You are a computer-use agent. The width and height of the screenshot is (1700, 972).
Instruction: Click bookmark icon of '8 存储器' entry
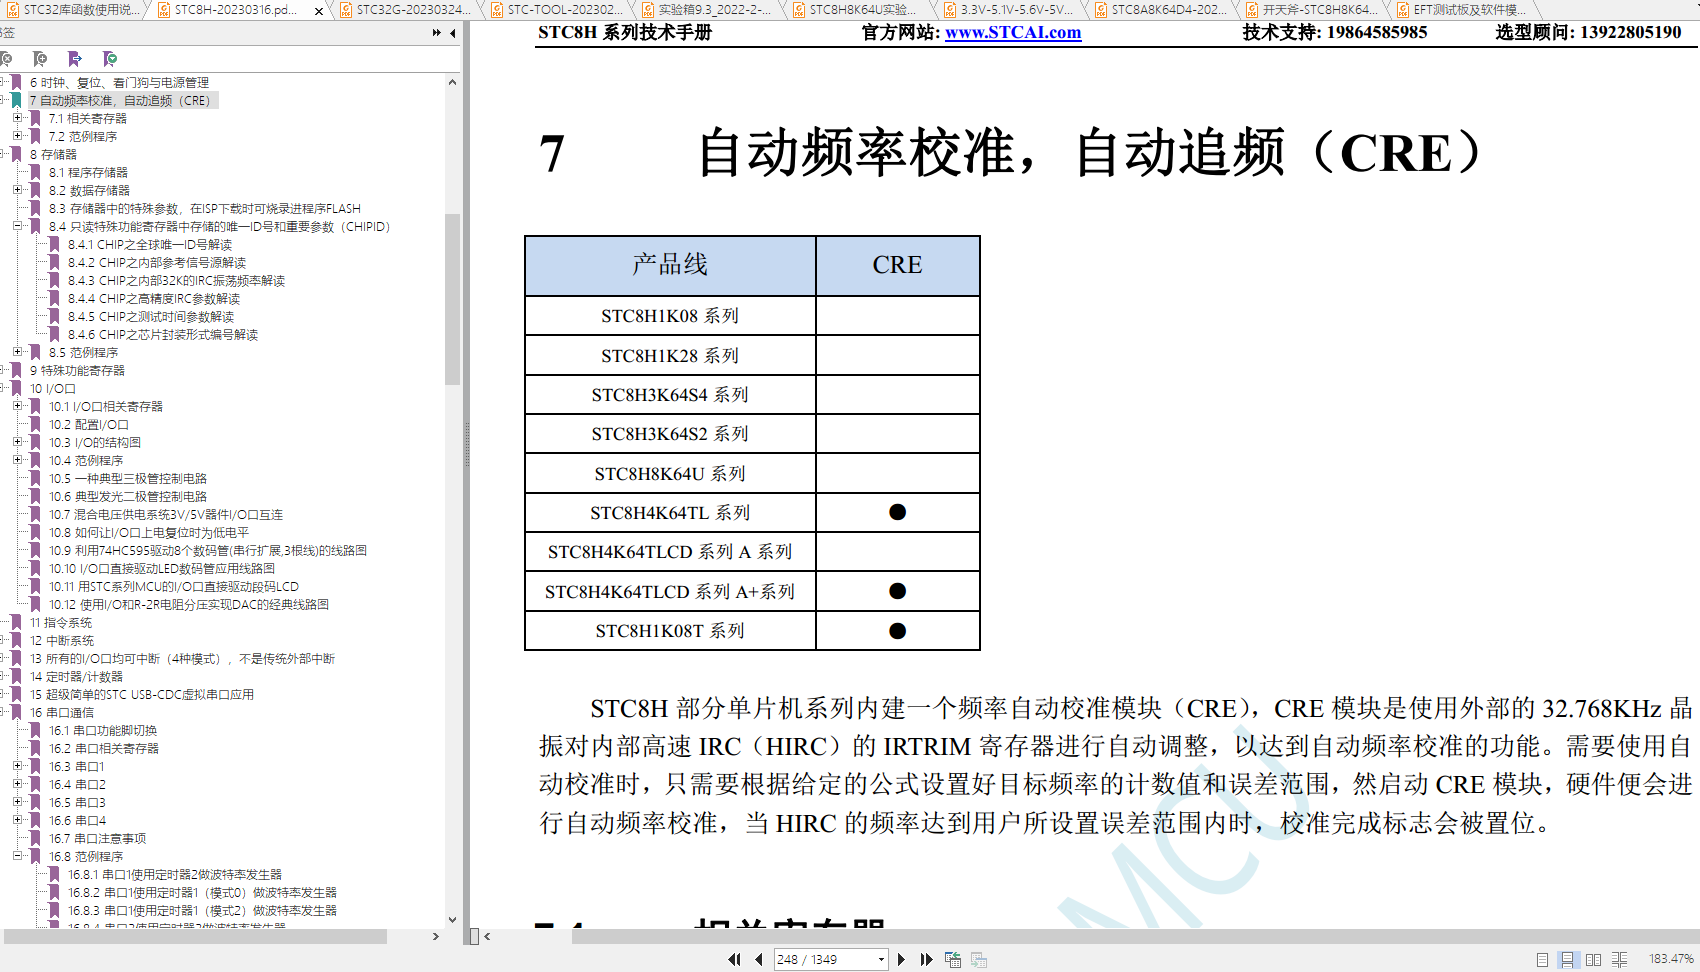pos(17,154)
